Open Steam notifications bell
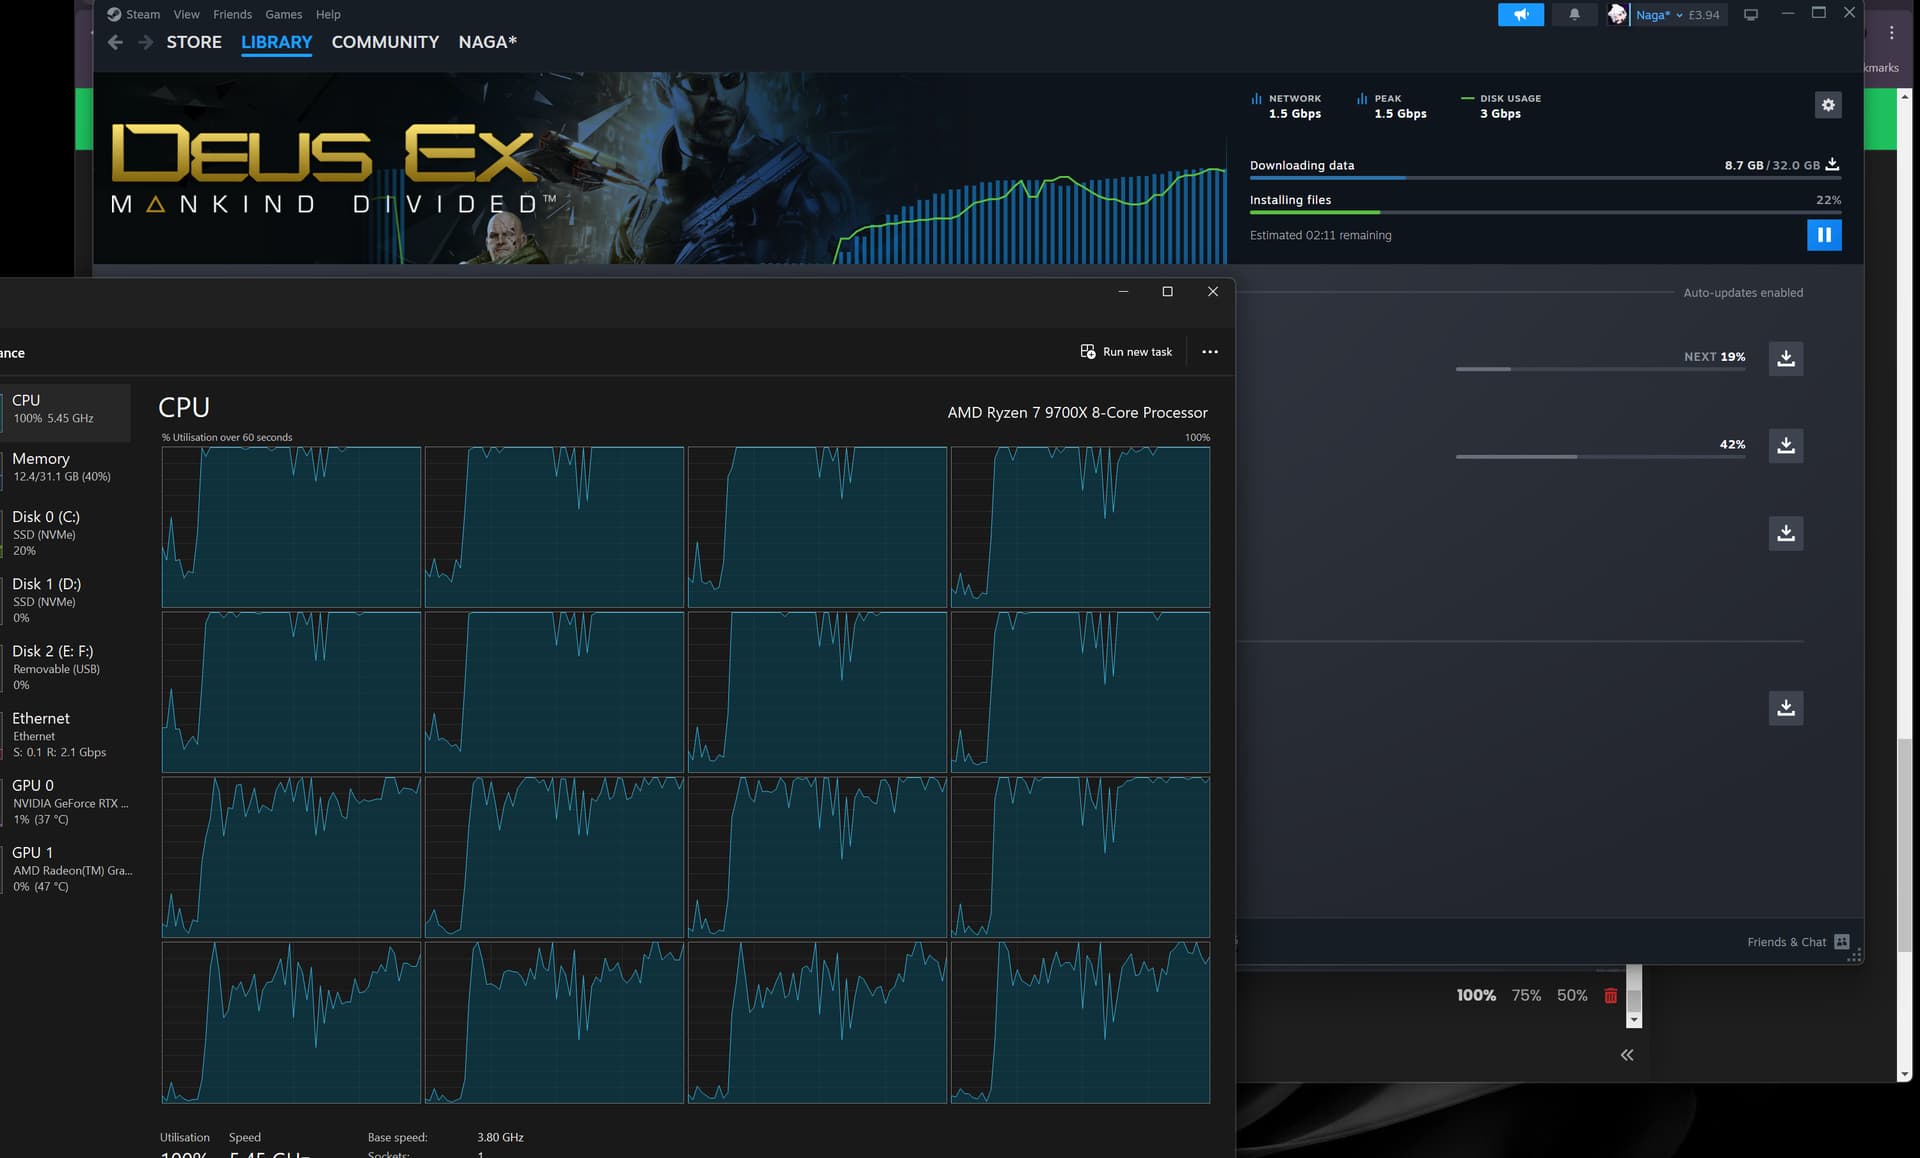 (1574, 14)
